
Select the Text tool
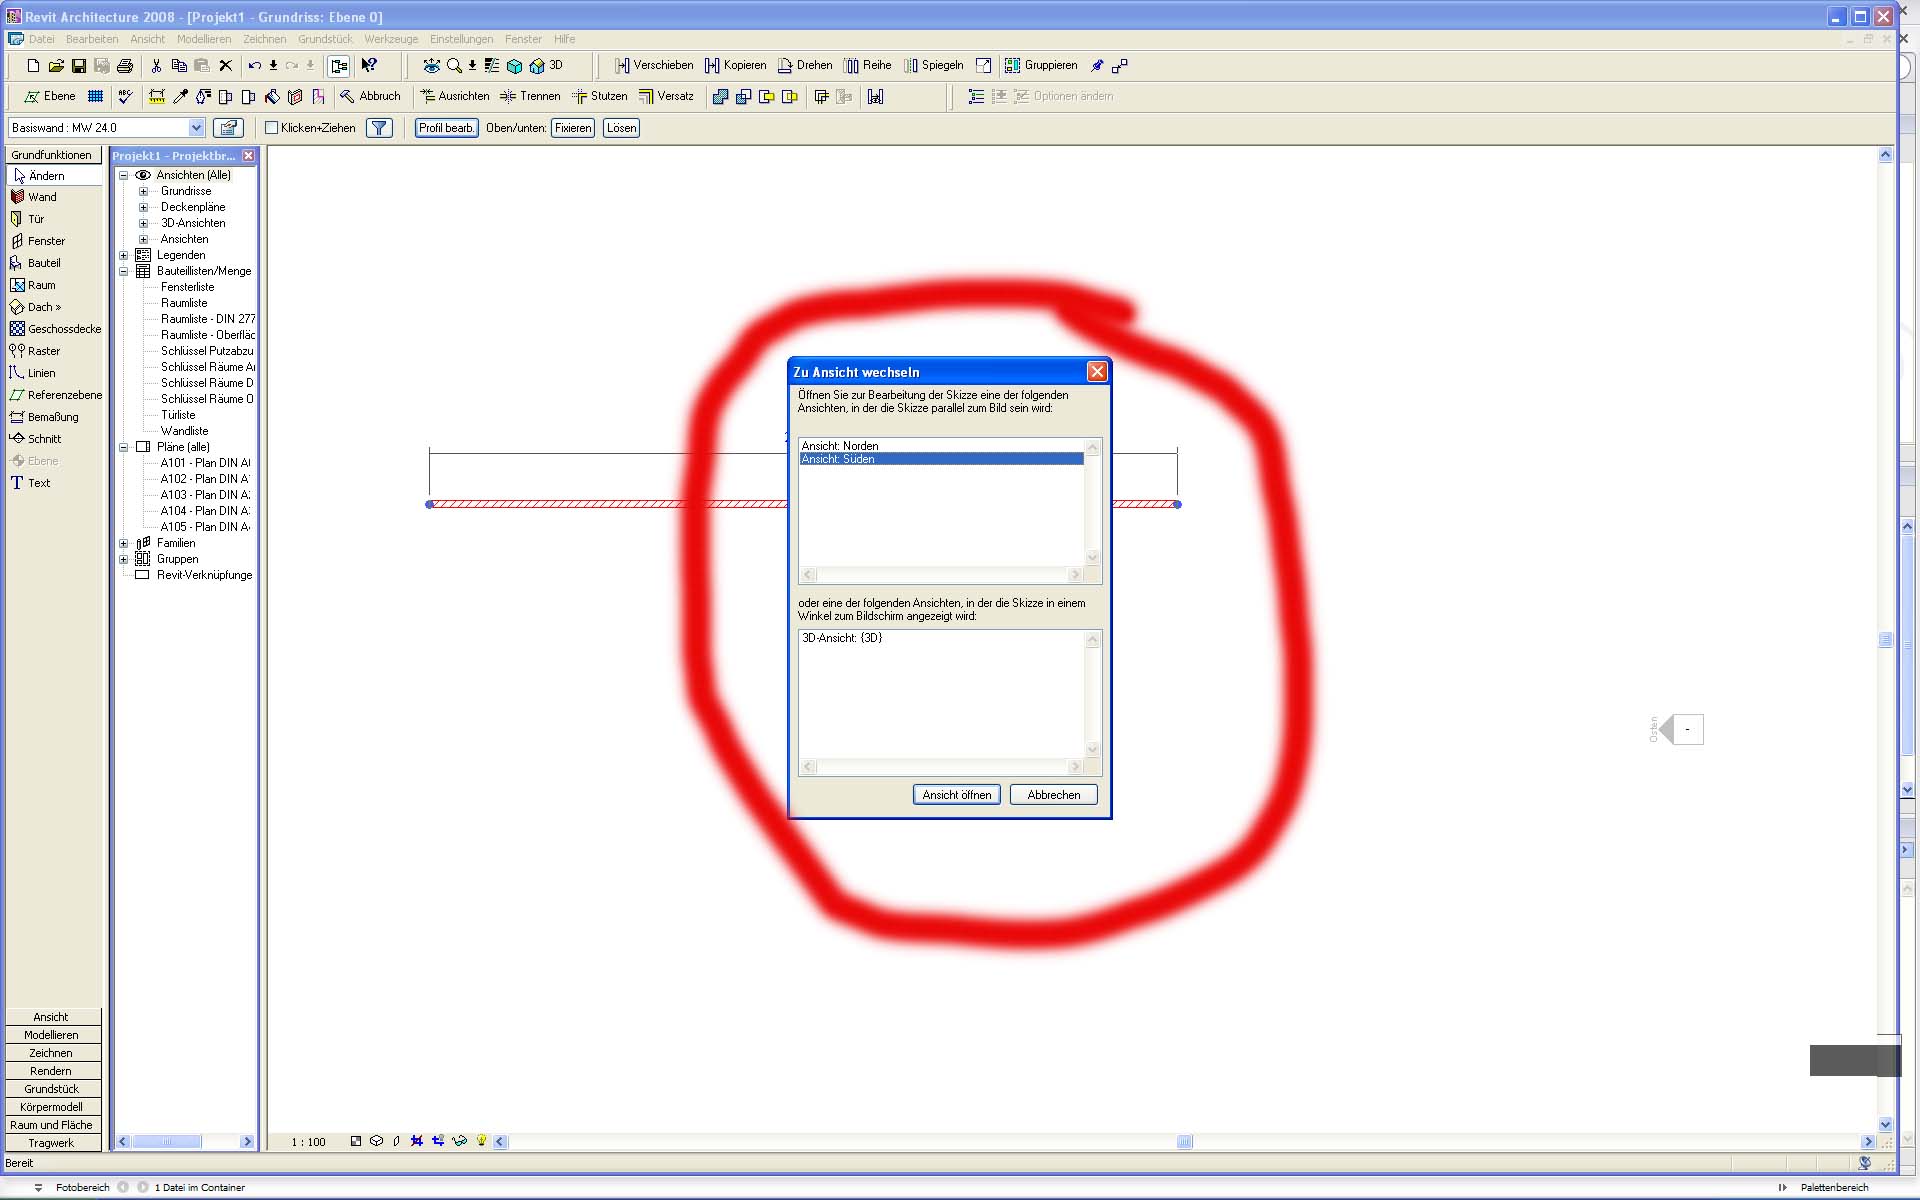(x=30, y=483)
